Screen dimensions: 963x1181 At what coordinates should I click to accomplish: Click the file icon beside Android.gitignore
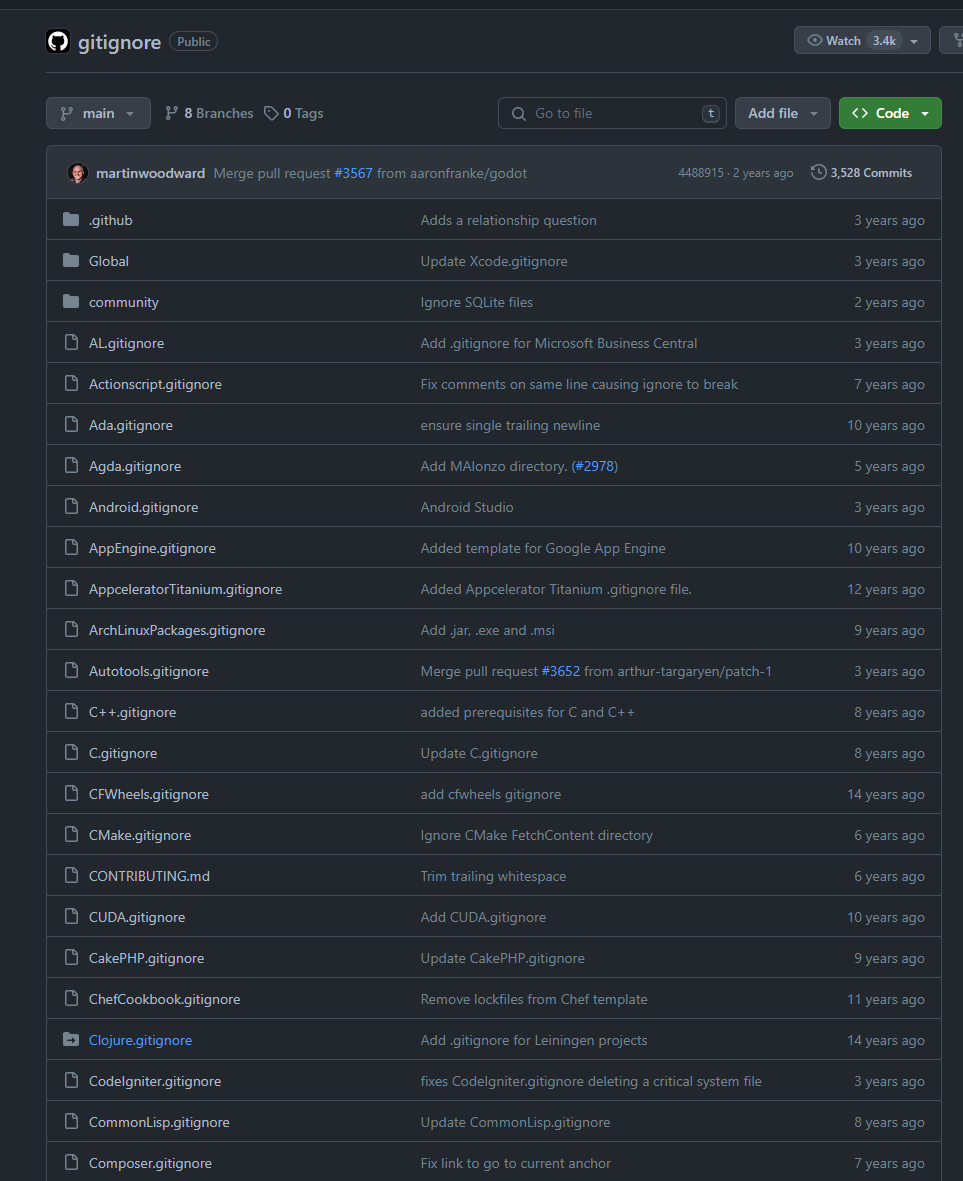click(x=72, y=507)
